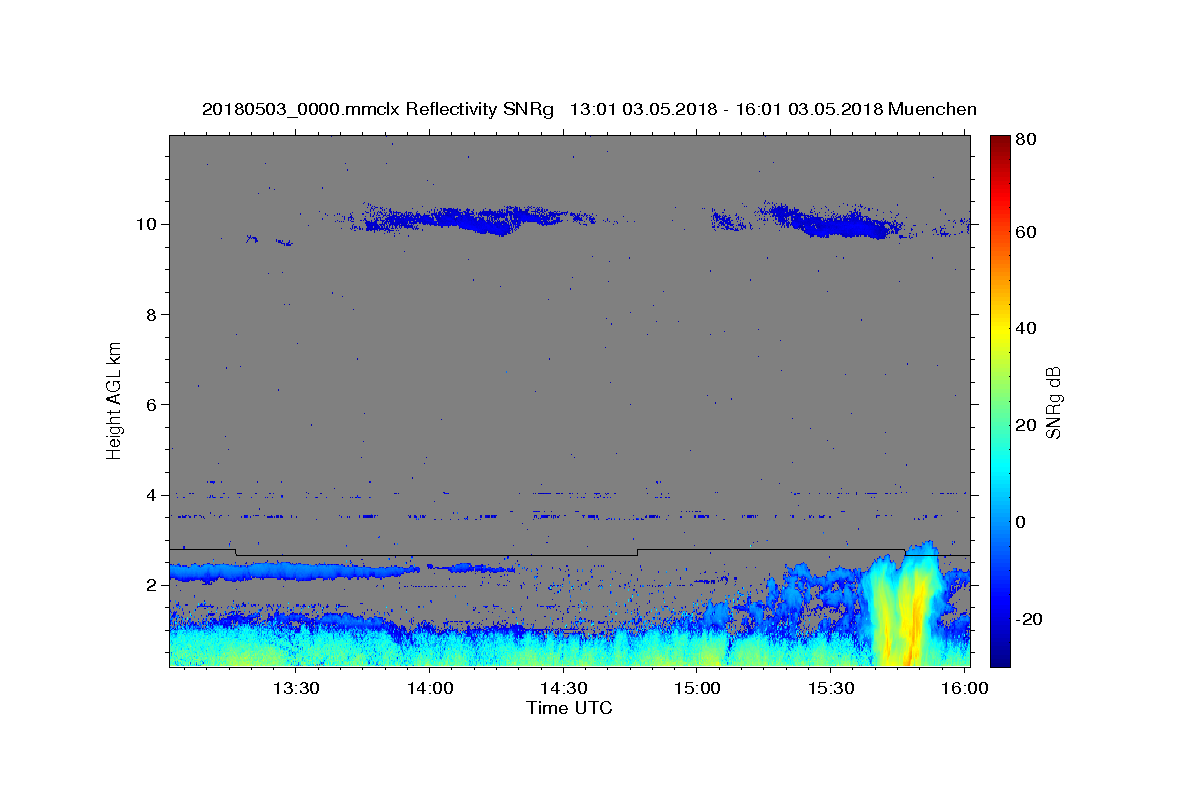Click the 14:00 time tick label
The image size is (1200, 800).
[430, 689]
